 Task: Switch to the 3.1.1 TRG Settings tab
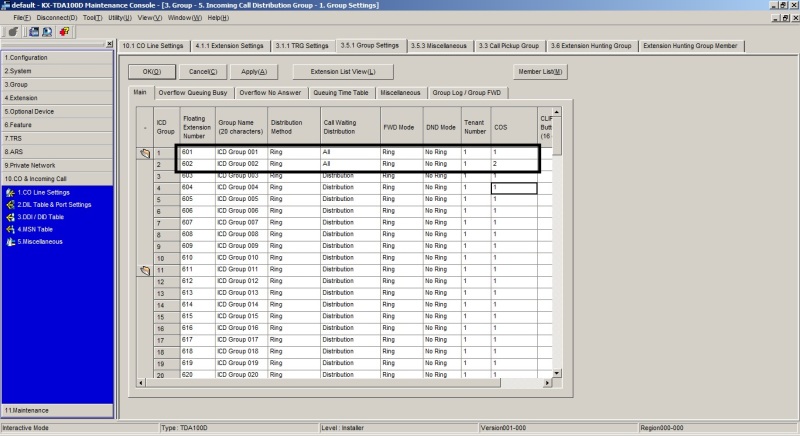[302, 46]
